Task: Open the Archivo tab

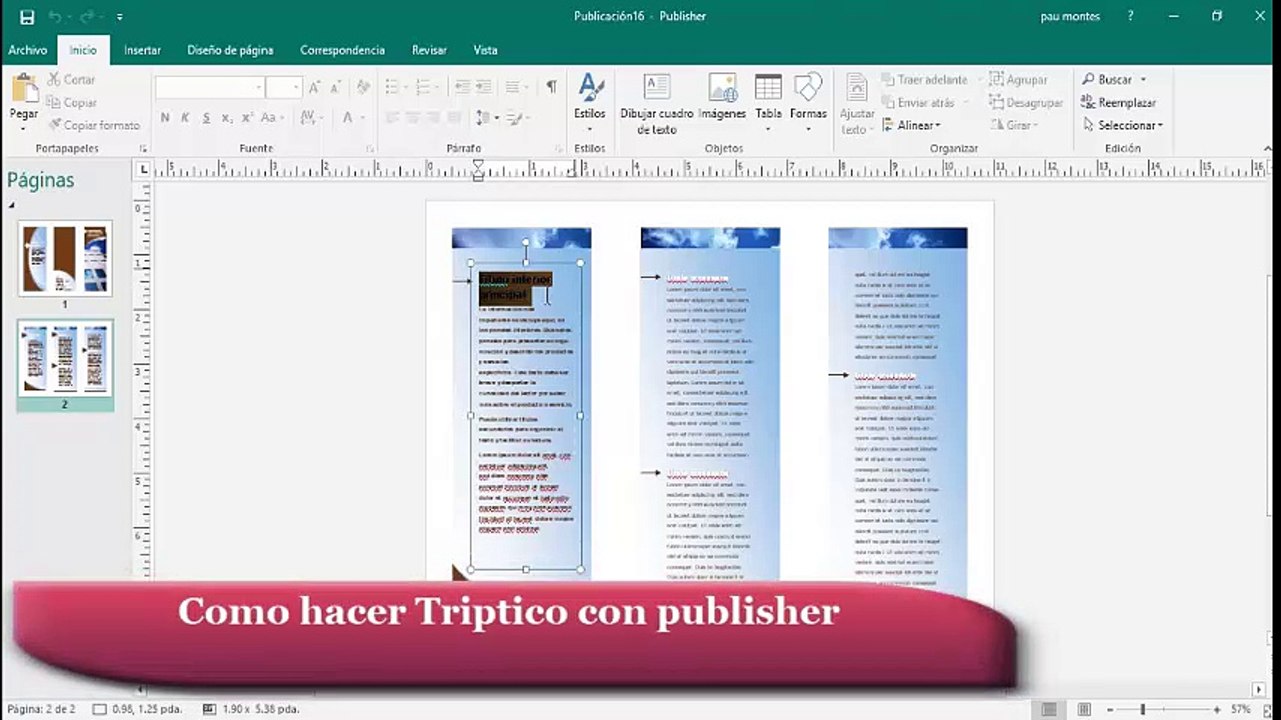Action: point(28,50)
